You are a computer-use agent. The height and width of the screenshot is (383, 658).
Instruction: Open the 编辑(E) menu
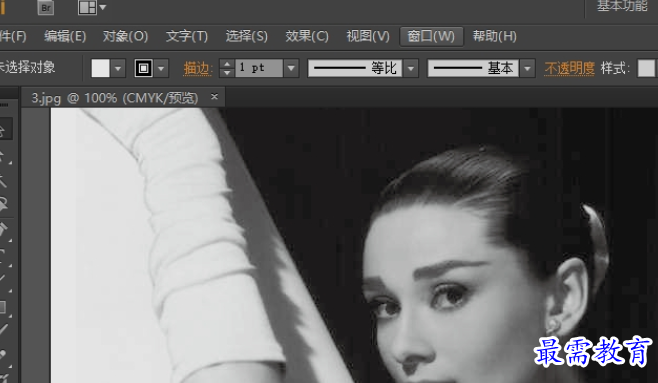(x=65, y=36)
